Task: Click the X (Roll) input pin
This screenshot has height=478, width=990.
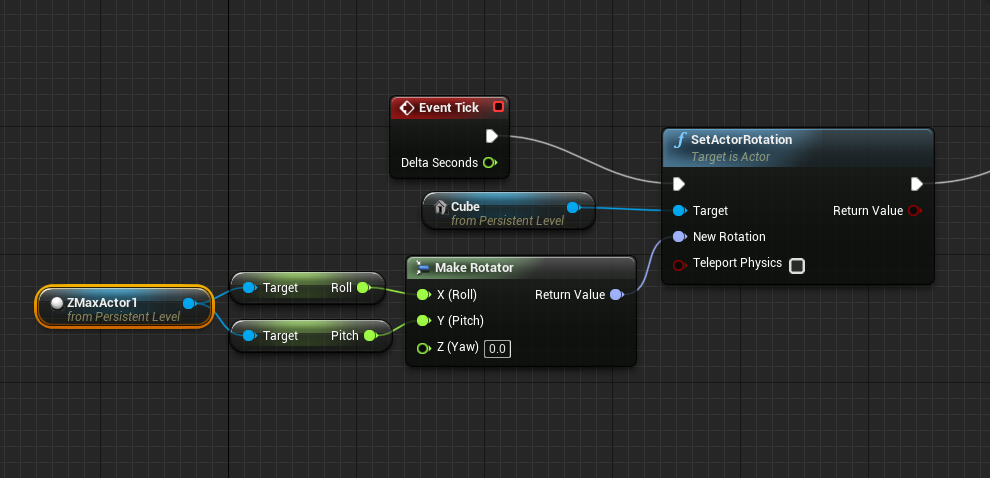Action: coord(423,295)
